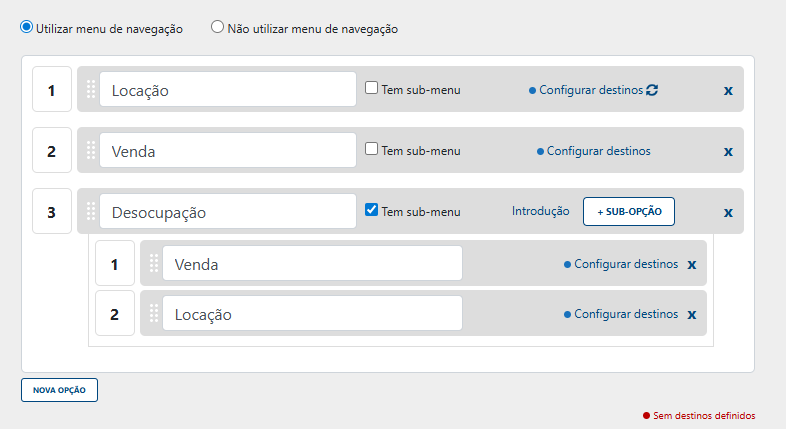
Task: Select 'Utilizar menu de navegação' radio option
Action: 27,28
